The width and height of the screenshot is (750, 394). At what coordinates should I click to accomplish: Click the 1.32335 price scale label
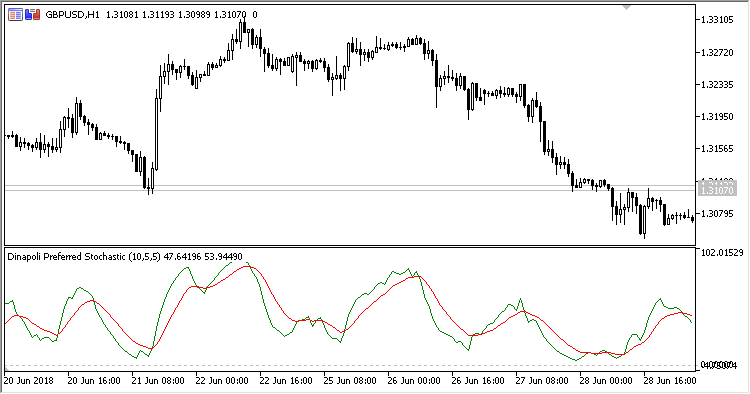click(717, 85)
